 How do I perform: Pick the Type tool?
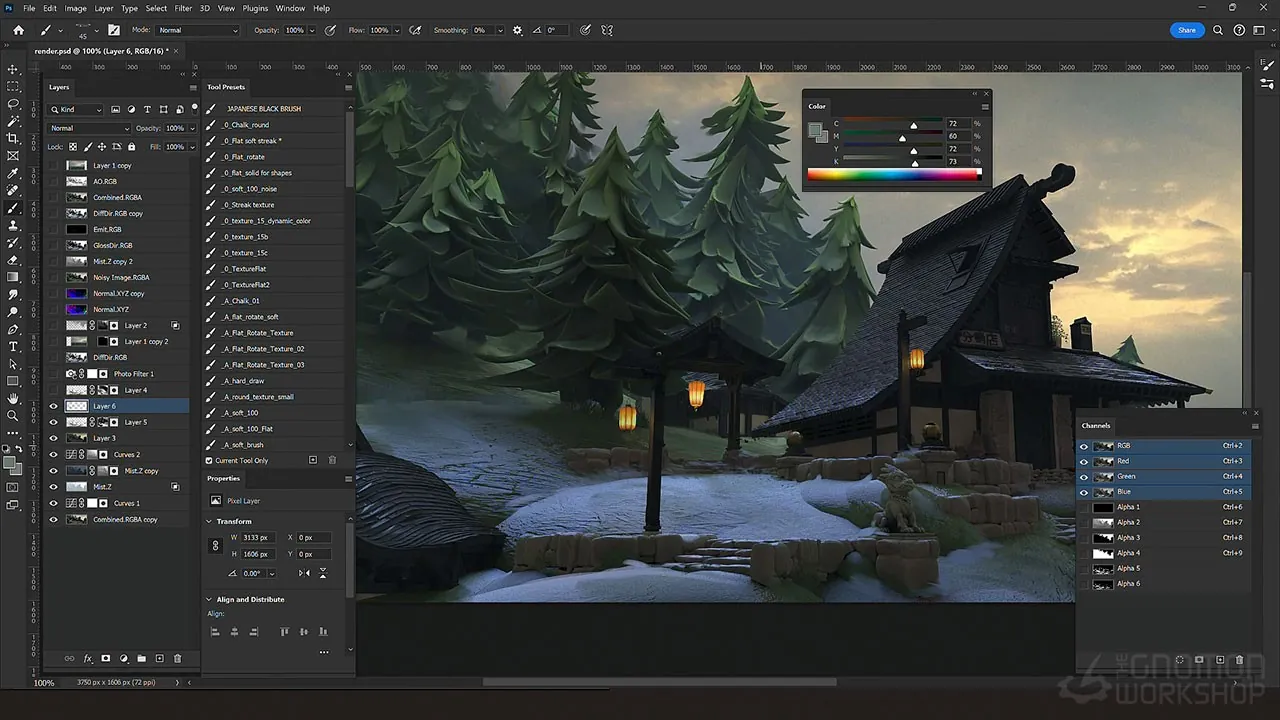(13, 346)
